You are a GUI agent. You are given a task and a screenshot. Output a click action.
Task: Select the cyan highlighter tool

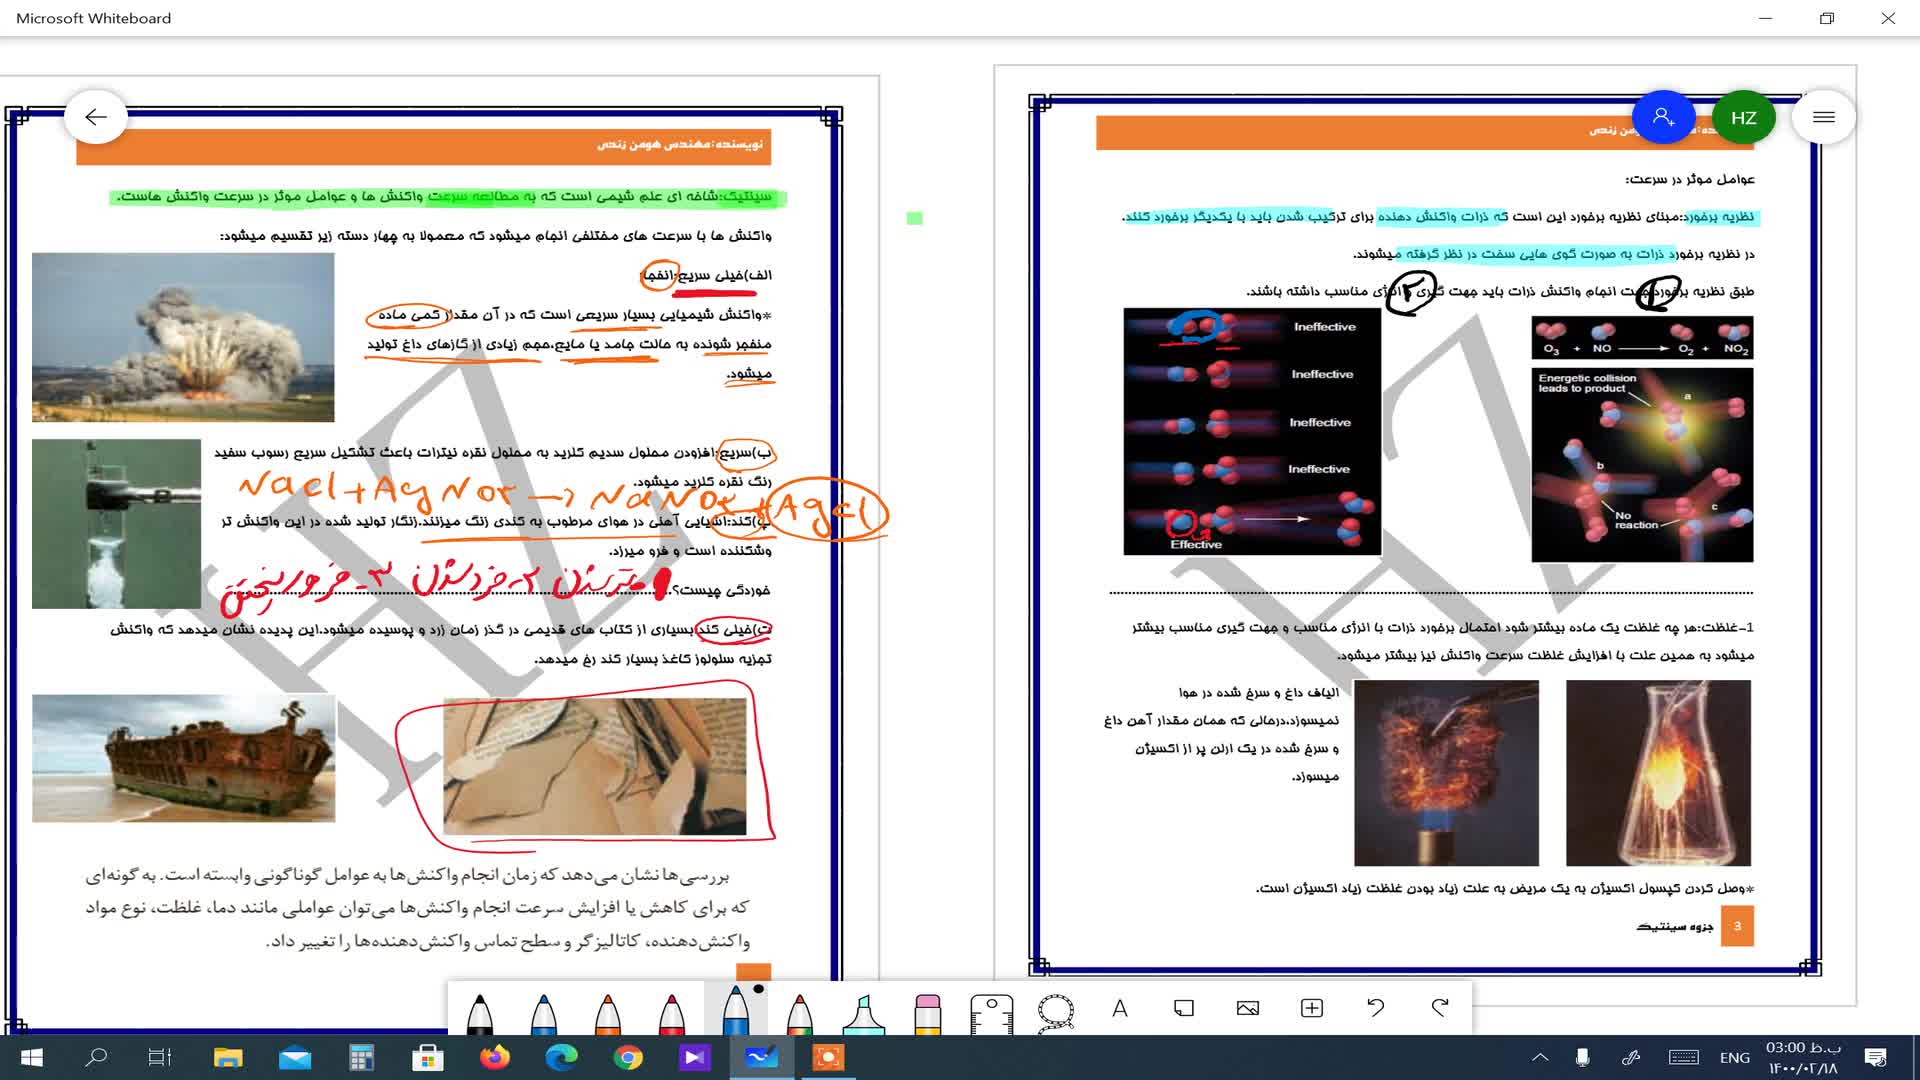click(864, 1012)
